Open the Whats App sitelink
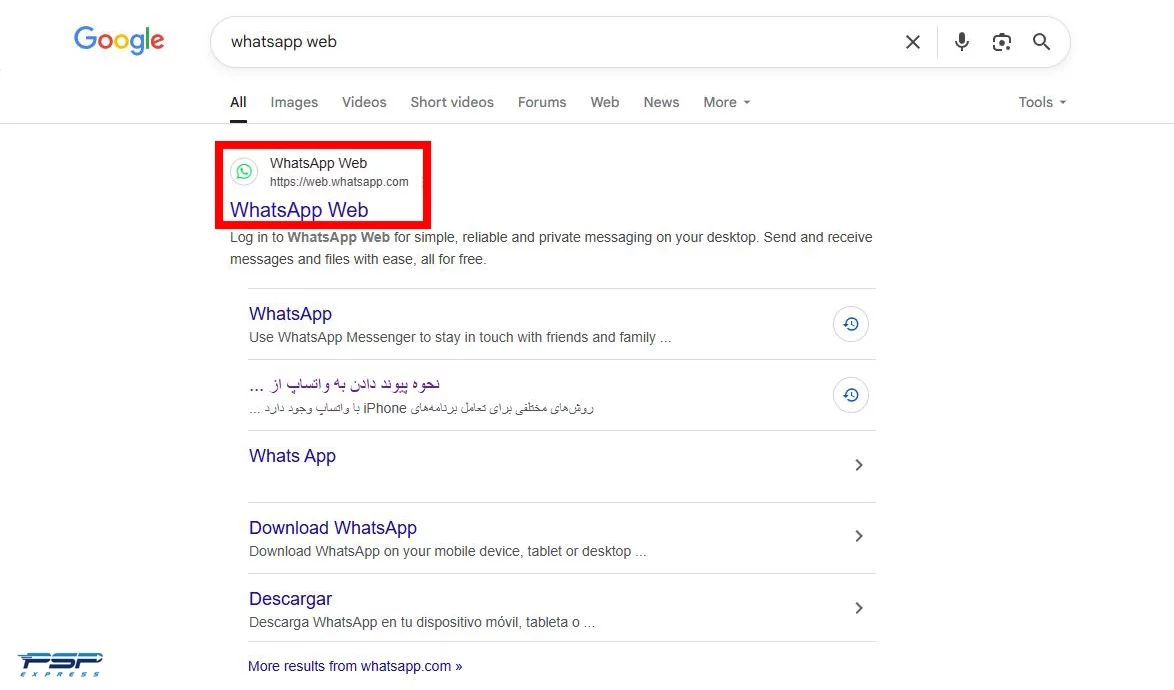Viewport: 1174px width, 690px height. pyautogui.click(x=292, y=456)
